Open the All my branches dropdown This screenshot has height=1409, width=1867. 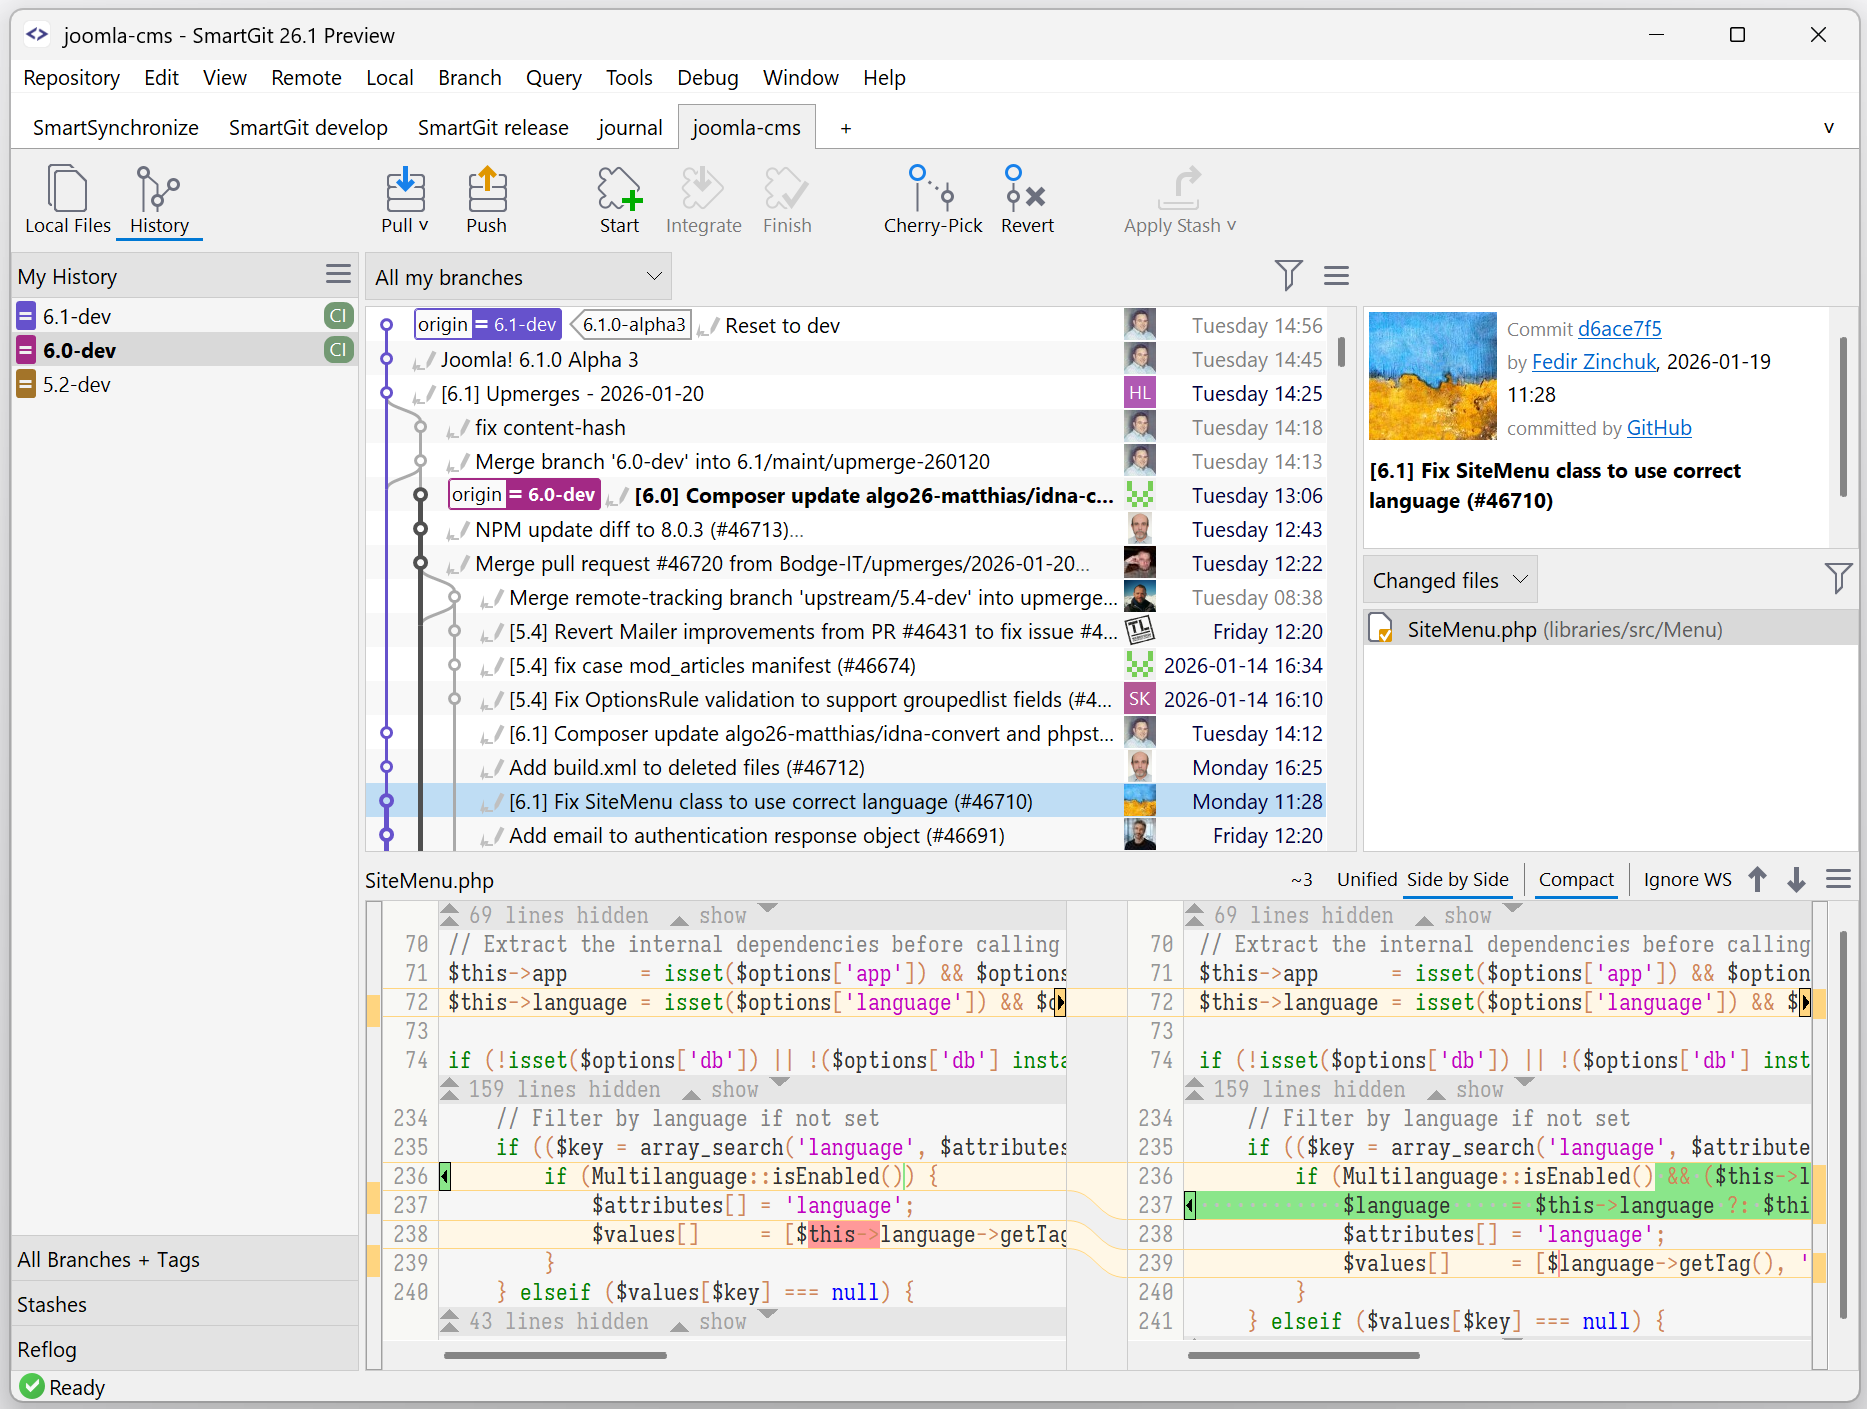(x=518, y=277)
